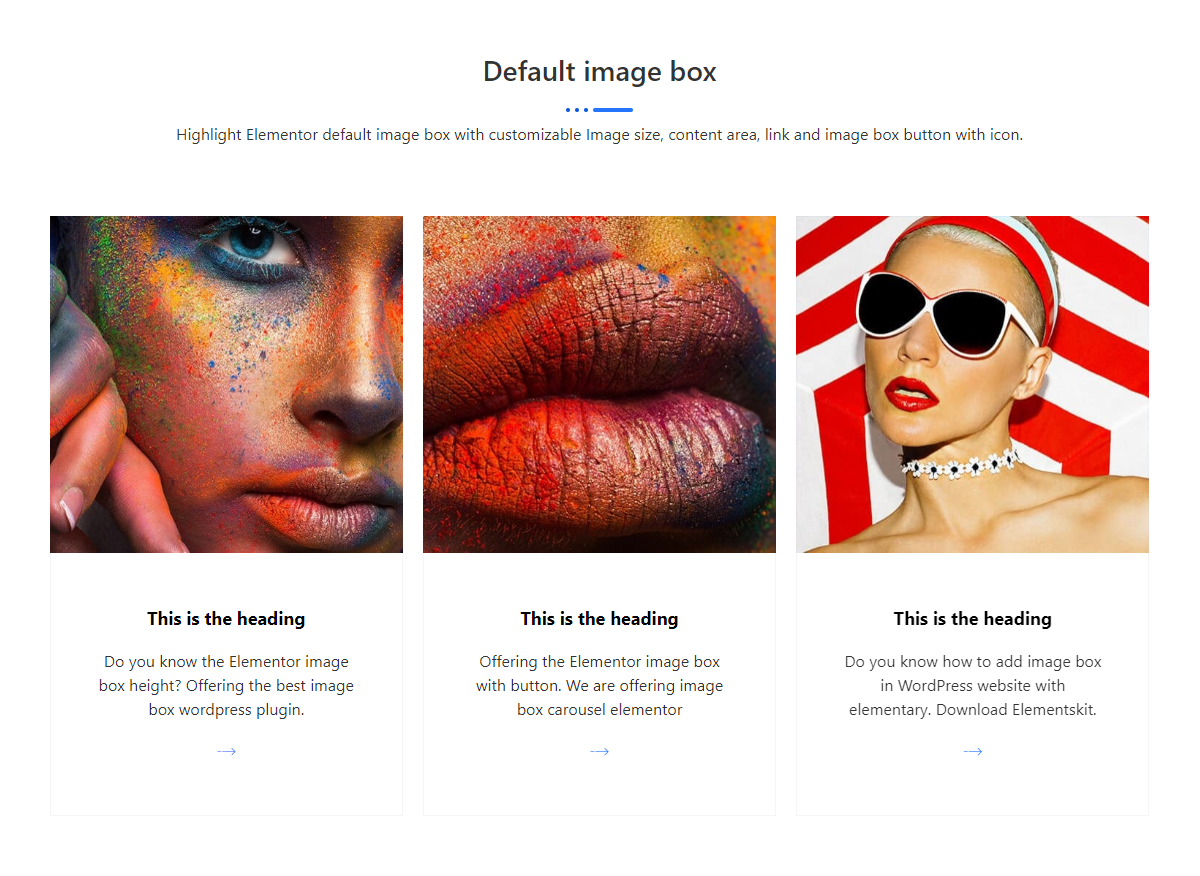Click the 'Default image box' section title
The height and width of the screenshot is (876, 1200).
(599, 72)
